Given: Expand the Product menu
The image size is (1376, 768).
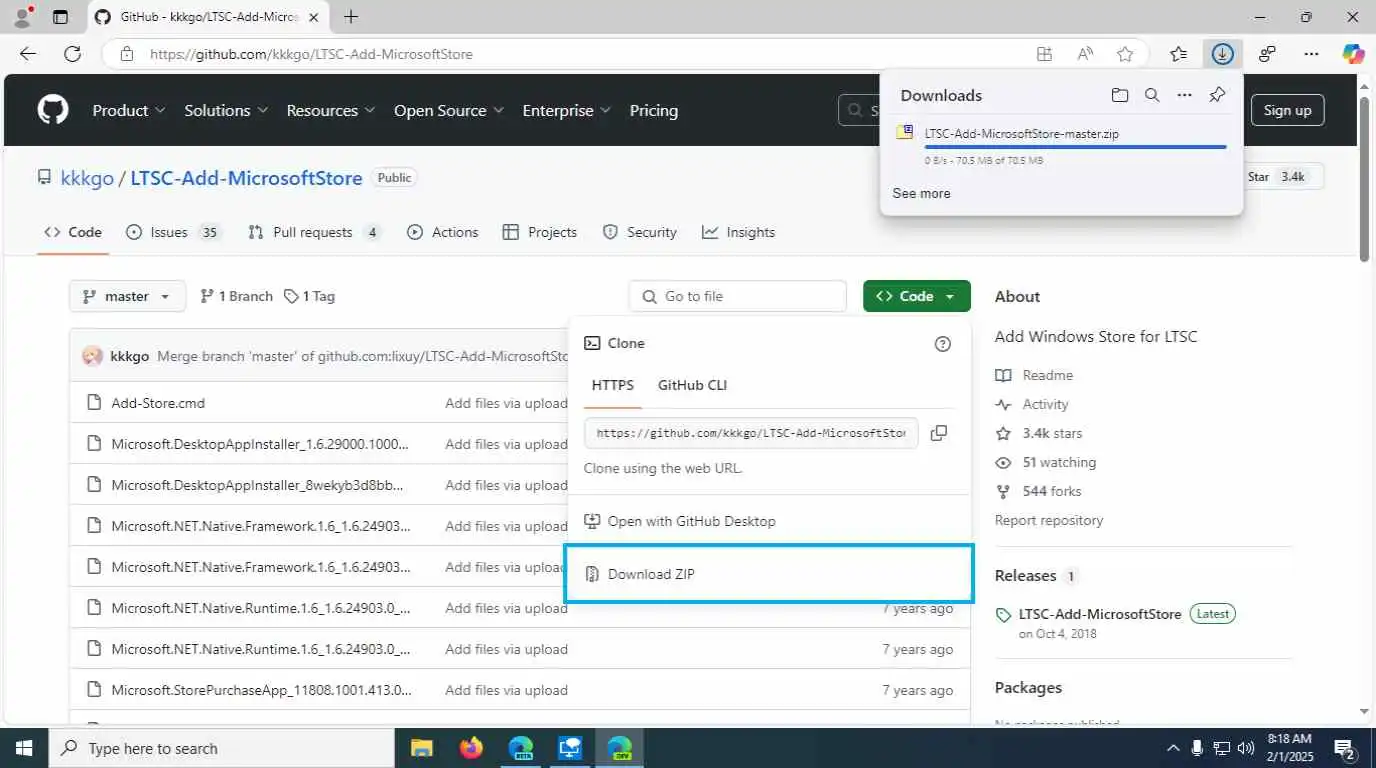Looking at the screenshot, I should pos(129,110).
